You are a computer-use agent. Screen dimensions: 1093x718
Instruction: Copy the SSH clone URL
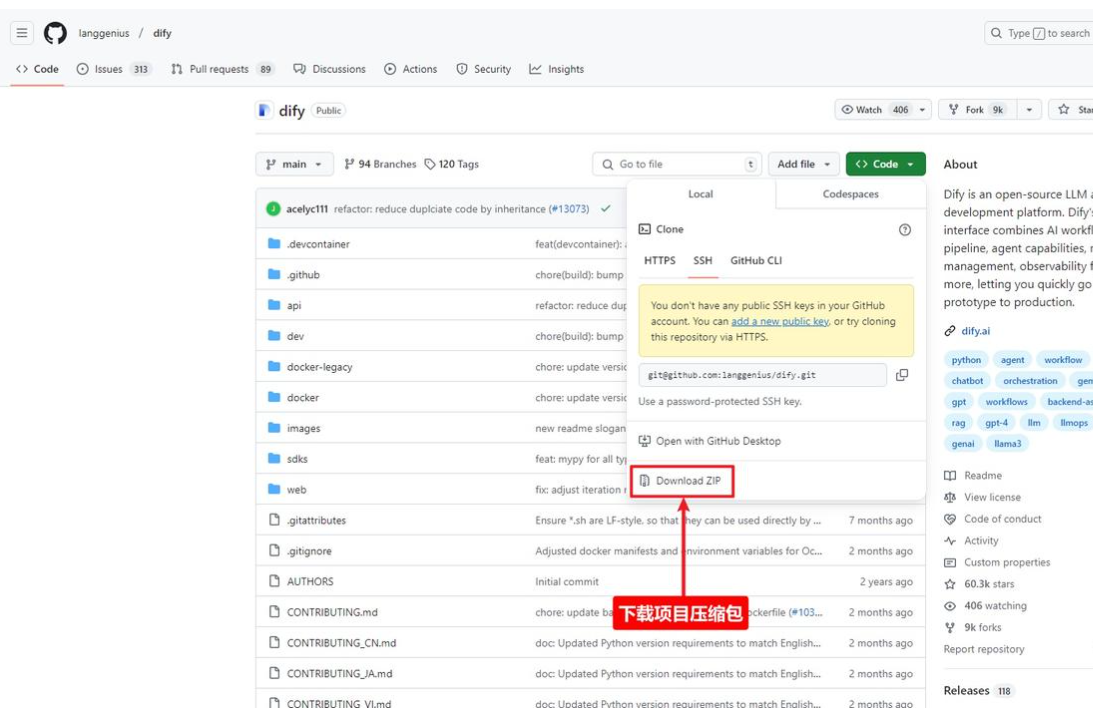coord(902,375)
